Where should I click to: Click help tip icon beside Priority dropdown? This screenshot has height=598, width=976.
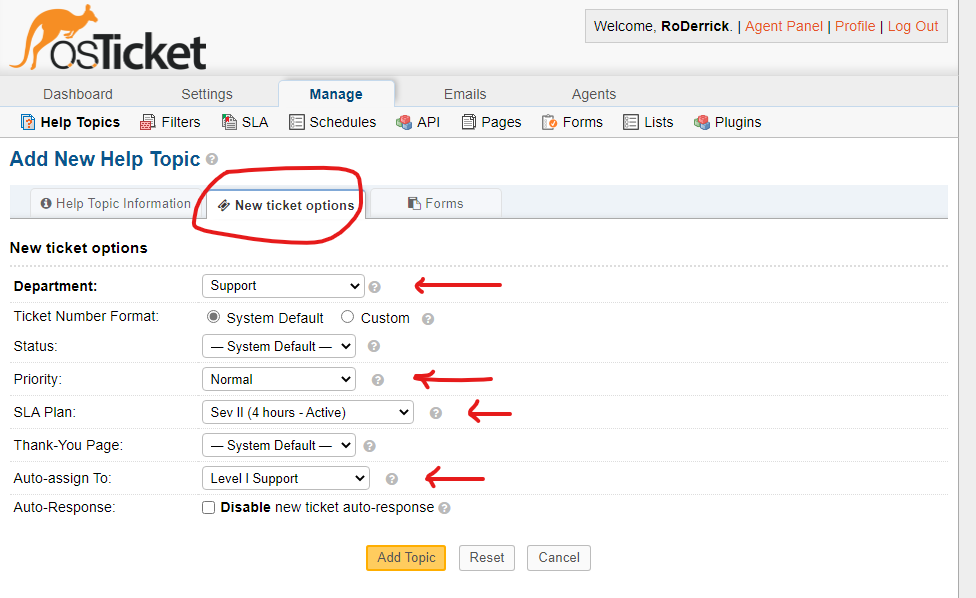(378, 380)
